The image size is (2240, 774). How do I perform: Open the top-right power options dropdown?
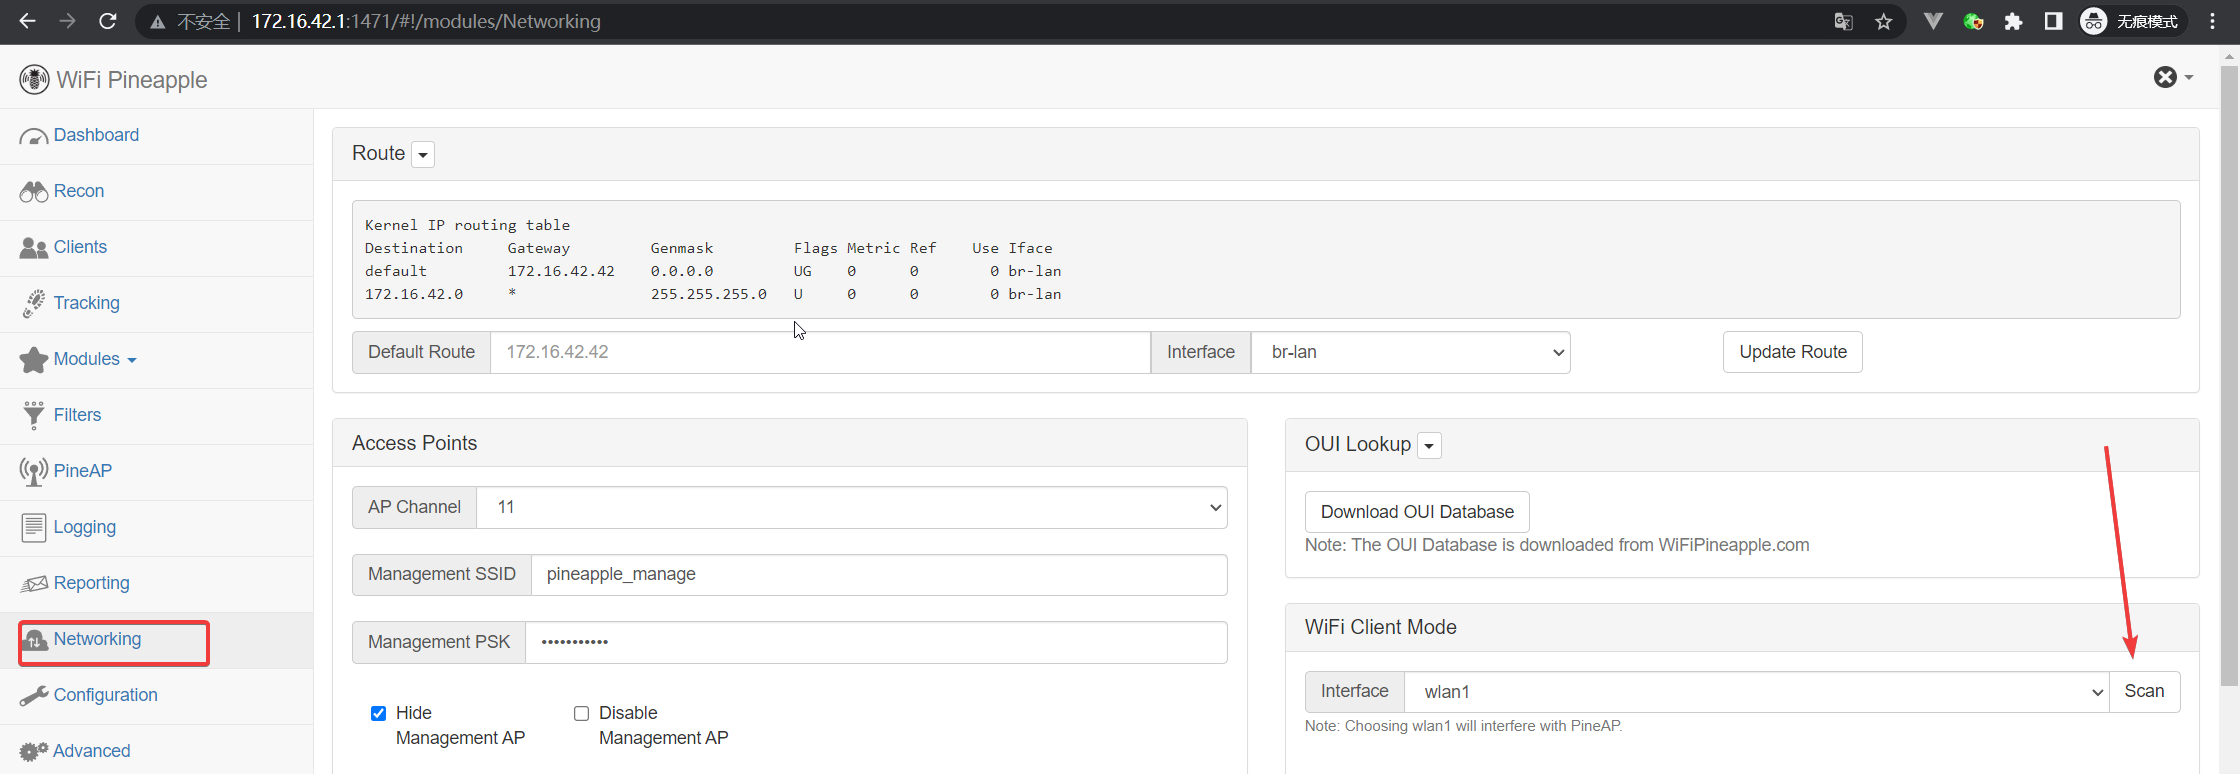(x=2173, y=77)
